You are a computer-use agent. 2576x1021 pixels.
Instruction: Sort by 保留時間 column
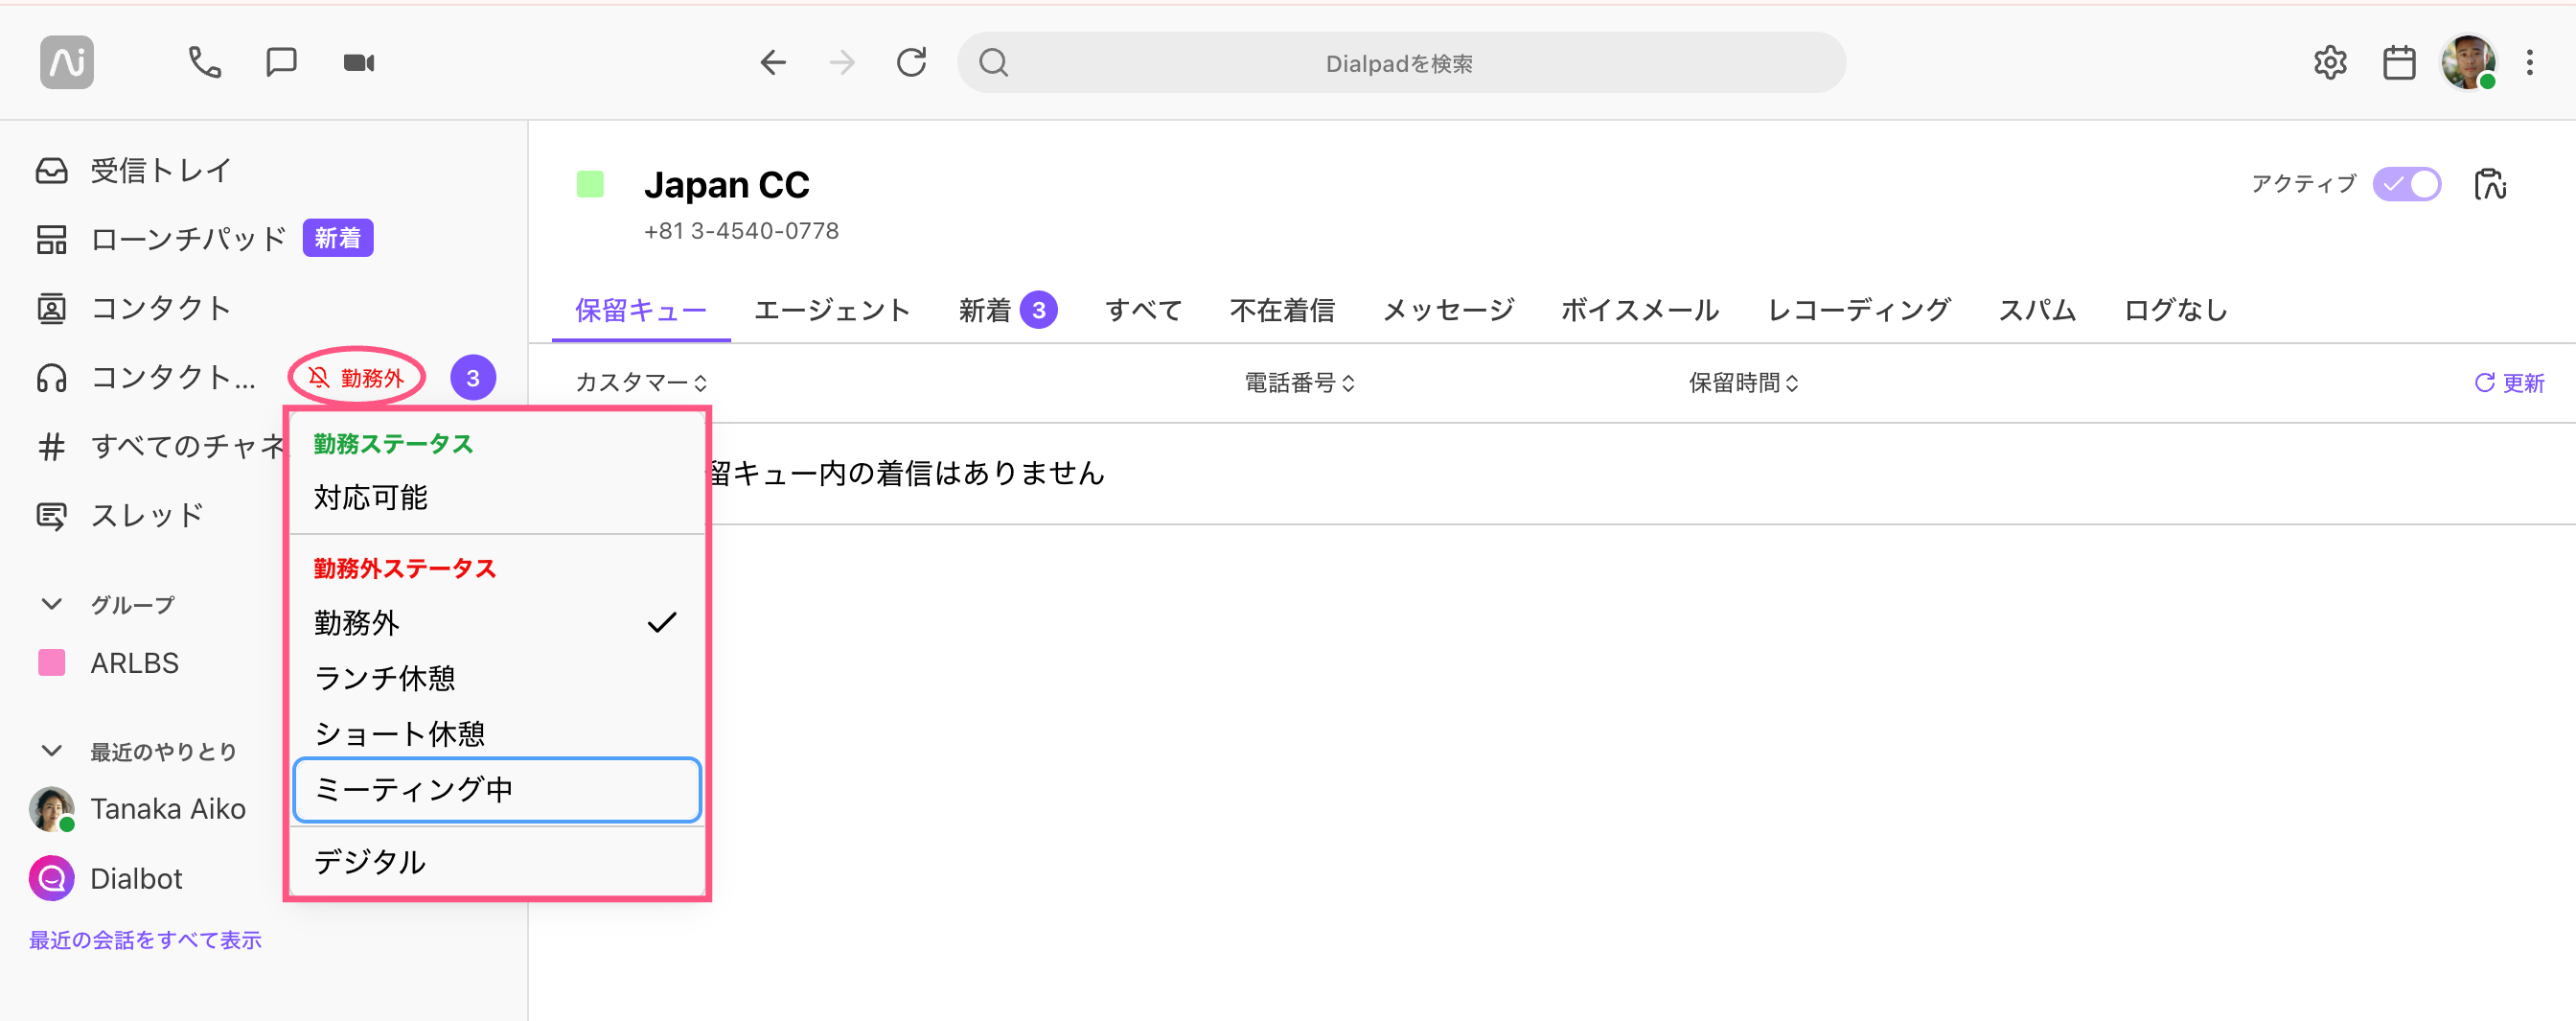(x=1744, y=383)
